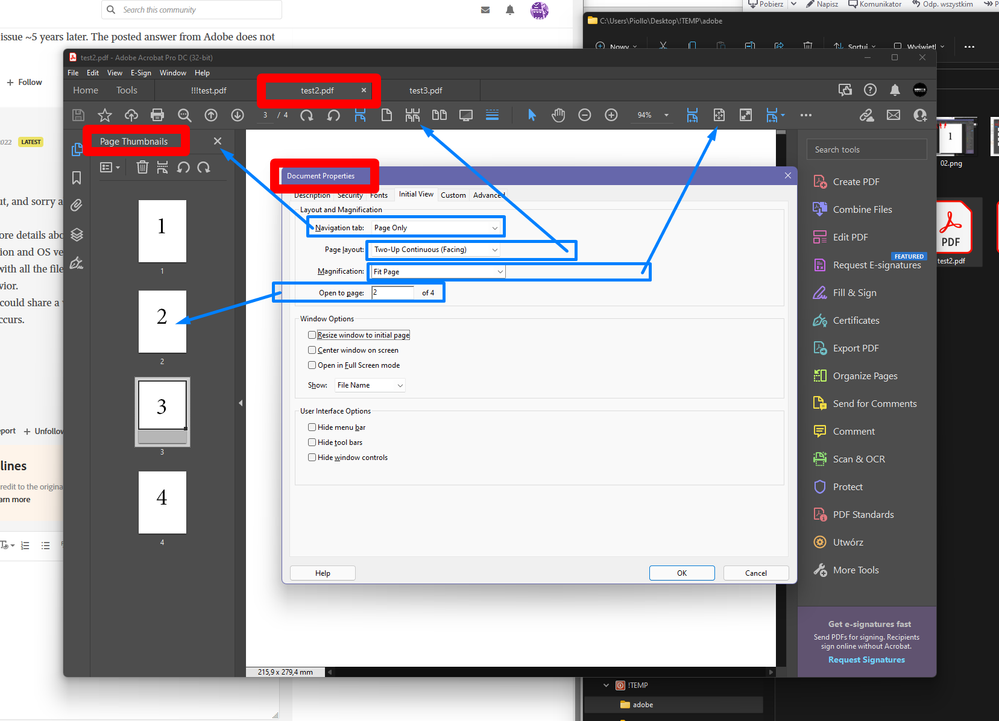Open the Page layout dropdown
This screenshot has width=999, height=721.
point(436,250)
